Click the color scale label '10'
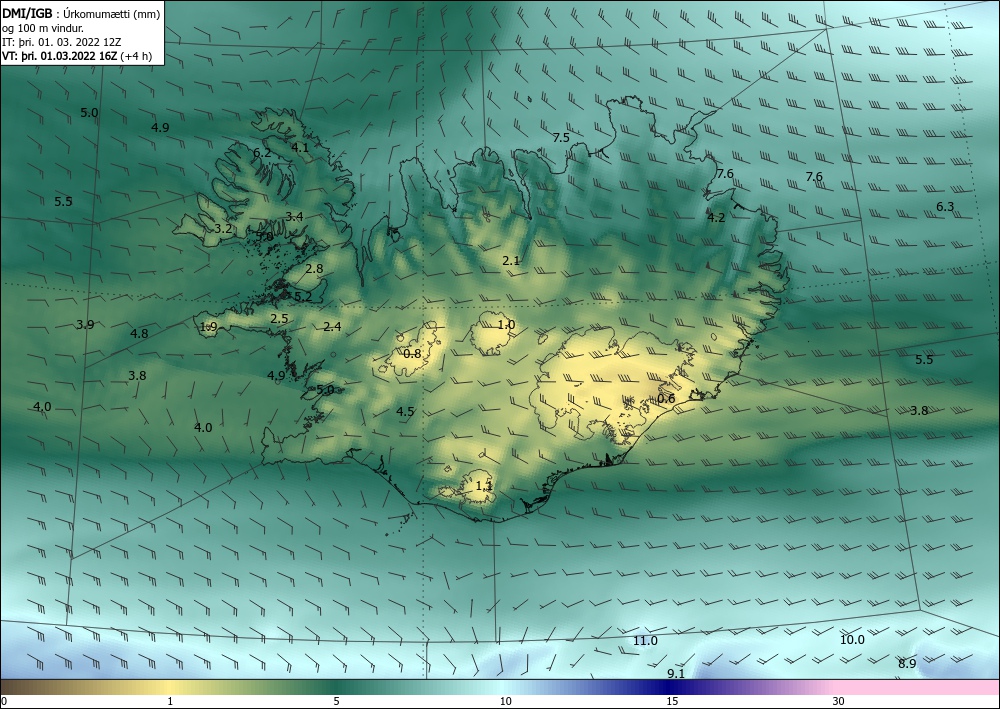 (505, 702)
